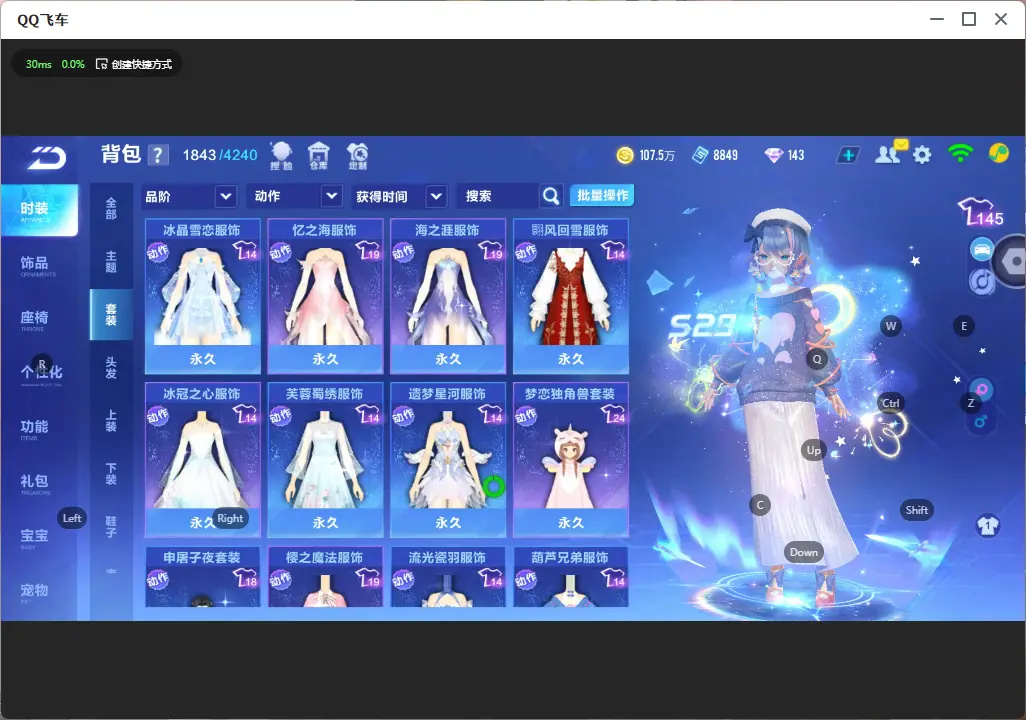This screenshot has width=1026, height=720.
Task: Click the plus recharge button
Action: [848, 155]
